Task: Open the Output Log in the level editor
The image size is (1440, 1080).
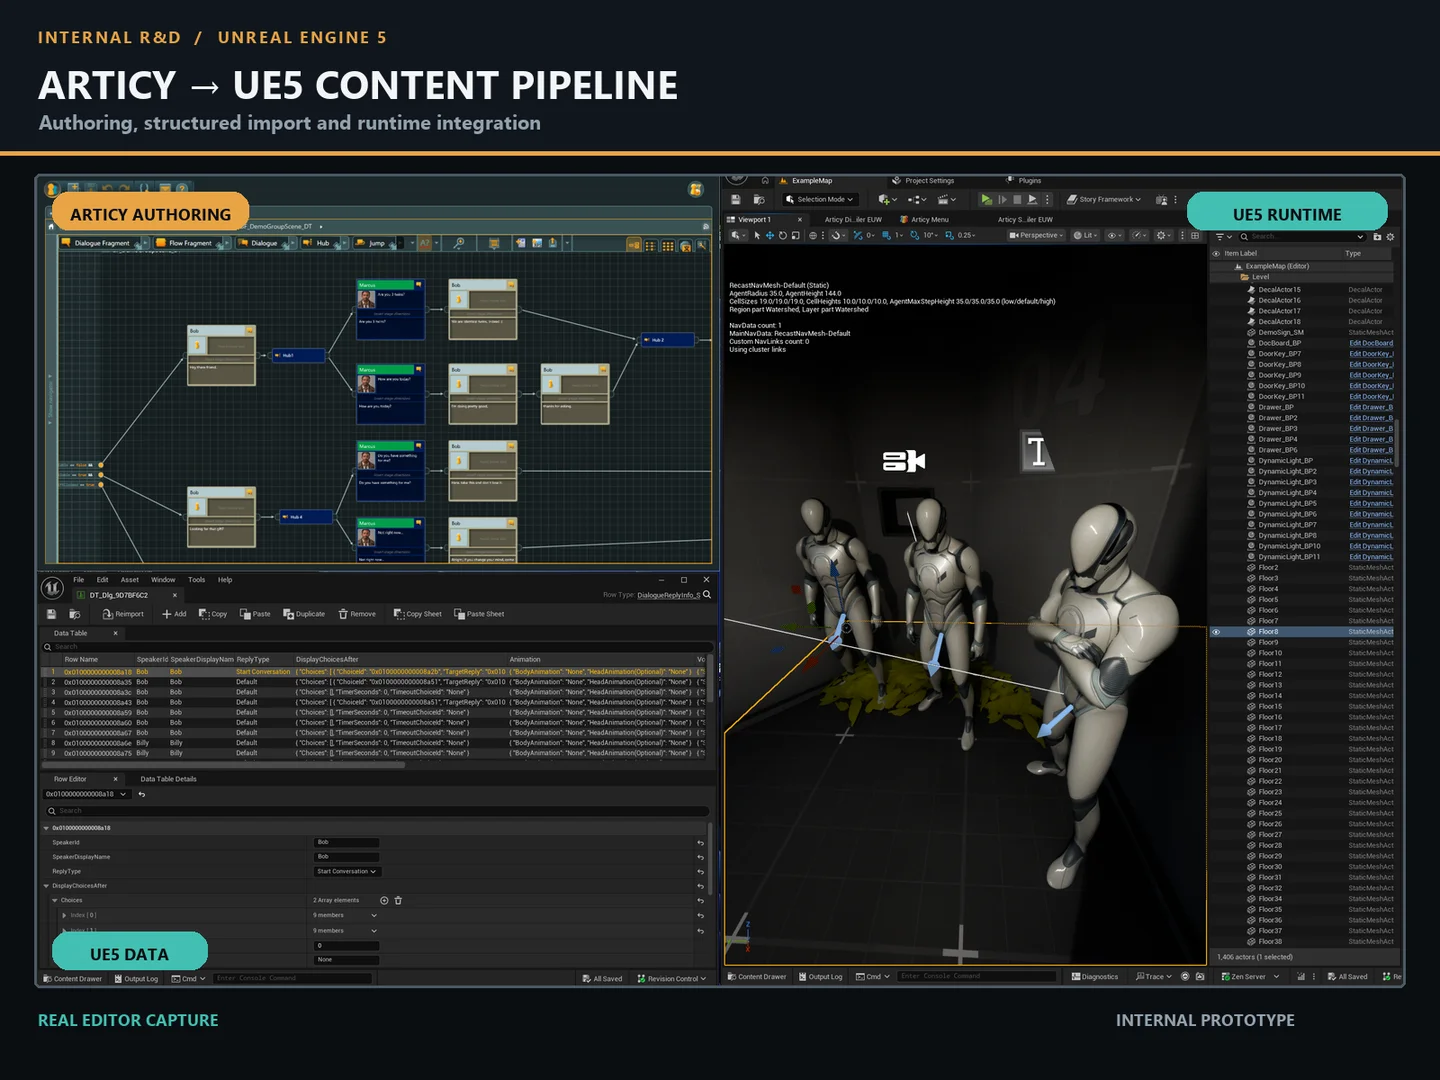Action: point(820,977)
